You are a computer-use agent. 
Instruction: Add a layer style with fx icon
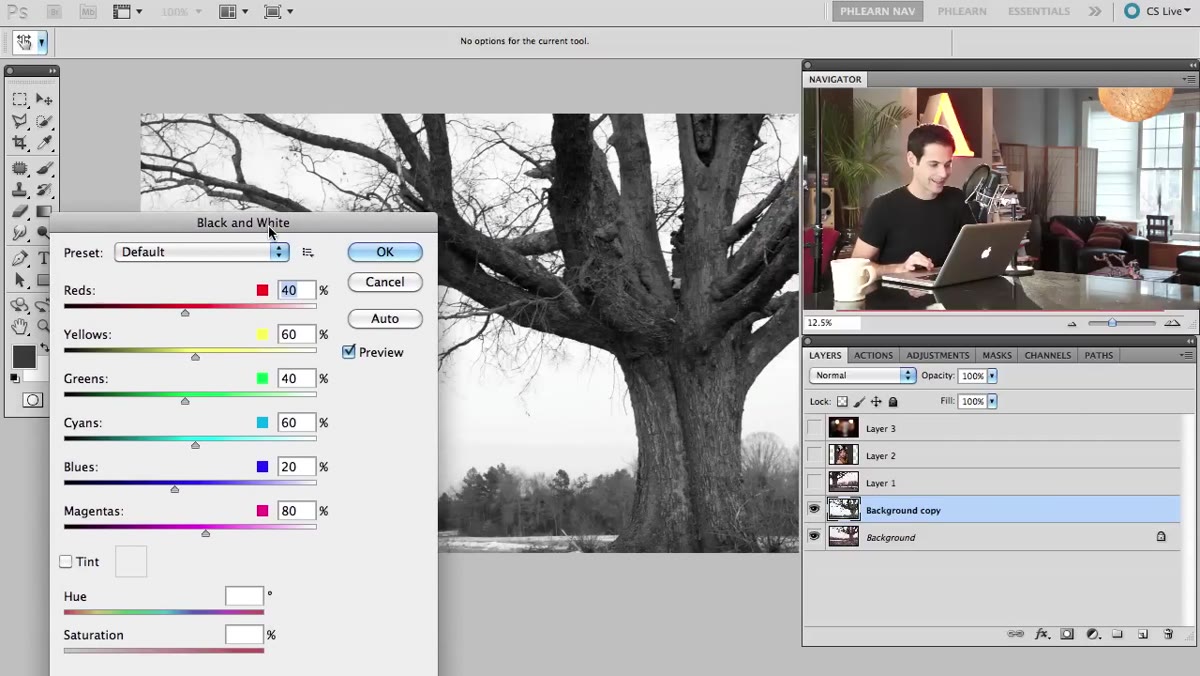(1041, 634)
